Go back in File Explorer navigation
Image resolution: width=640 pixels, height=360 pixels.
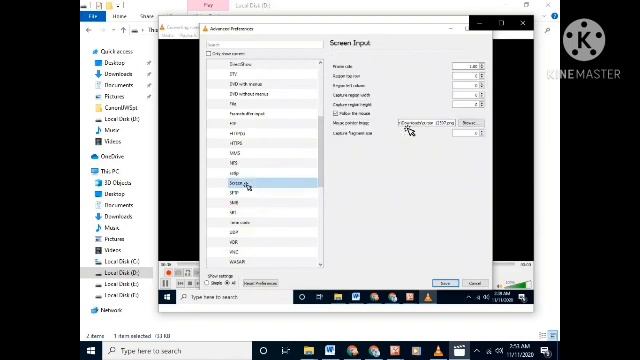point(89,30)
